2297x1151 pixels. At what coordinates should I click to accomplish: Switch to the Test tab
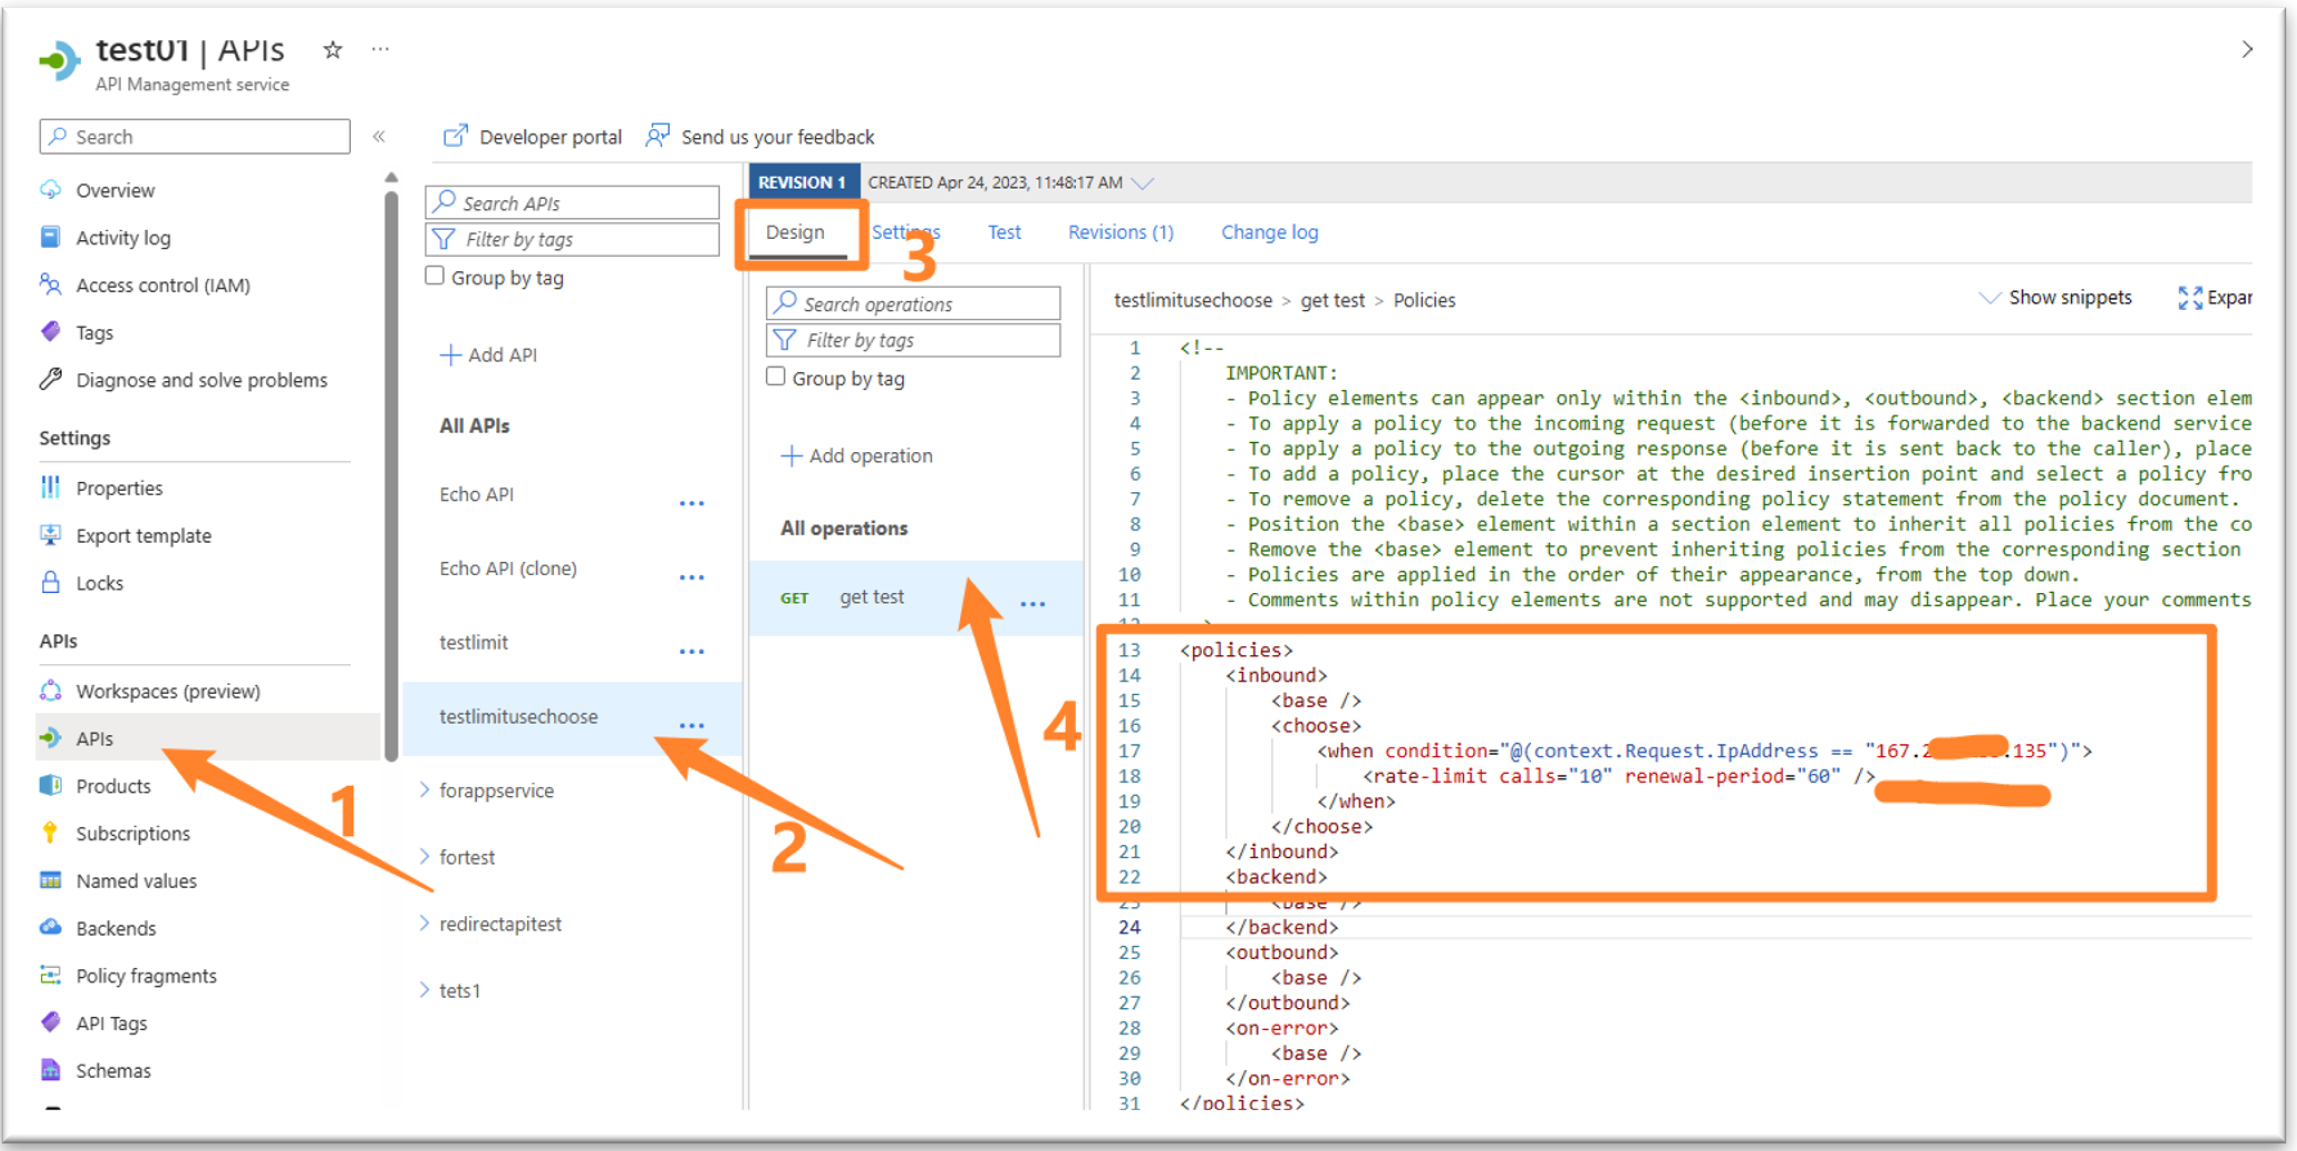tap(1004, 232)
